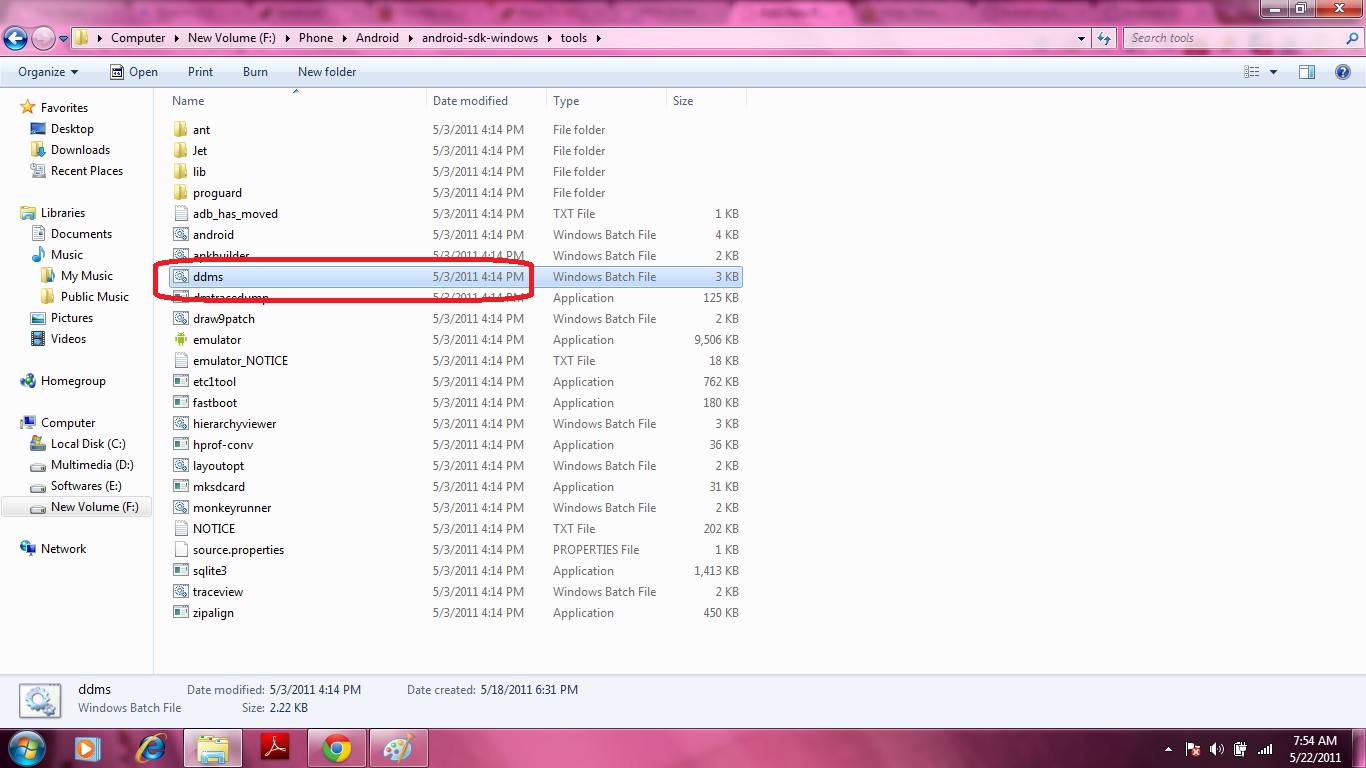Click the Burn toolbar command
1366x768 pixels.
tap(255, 72)
